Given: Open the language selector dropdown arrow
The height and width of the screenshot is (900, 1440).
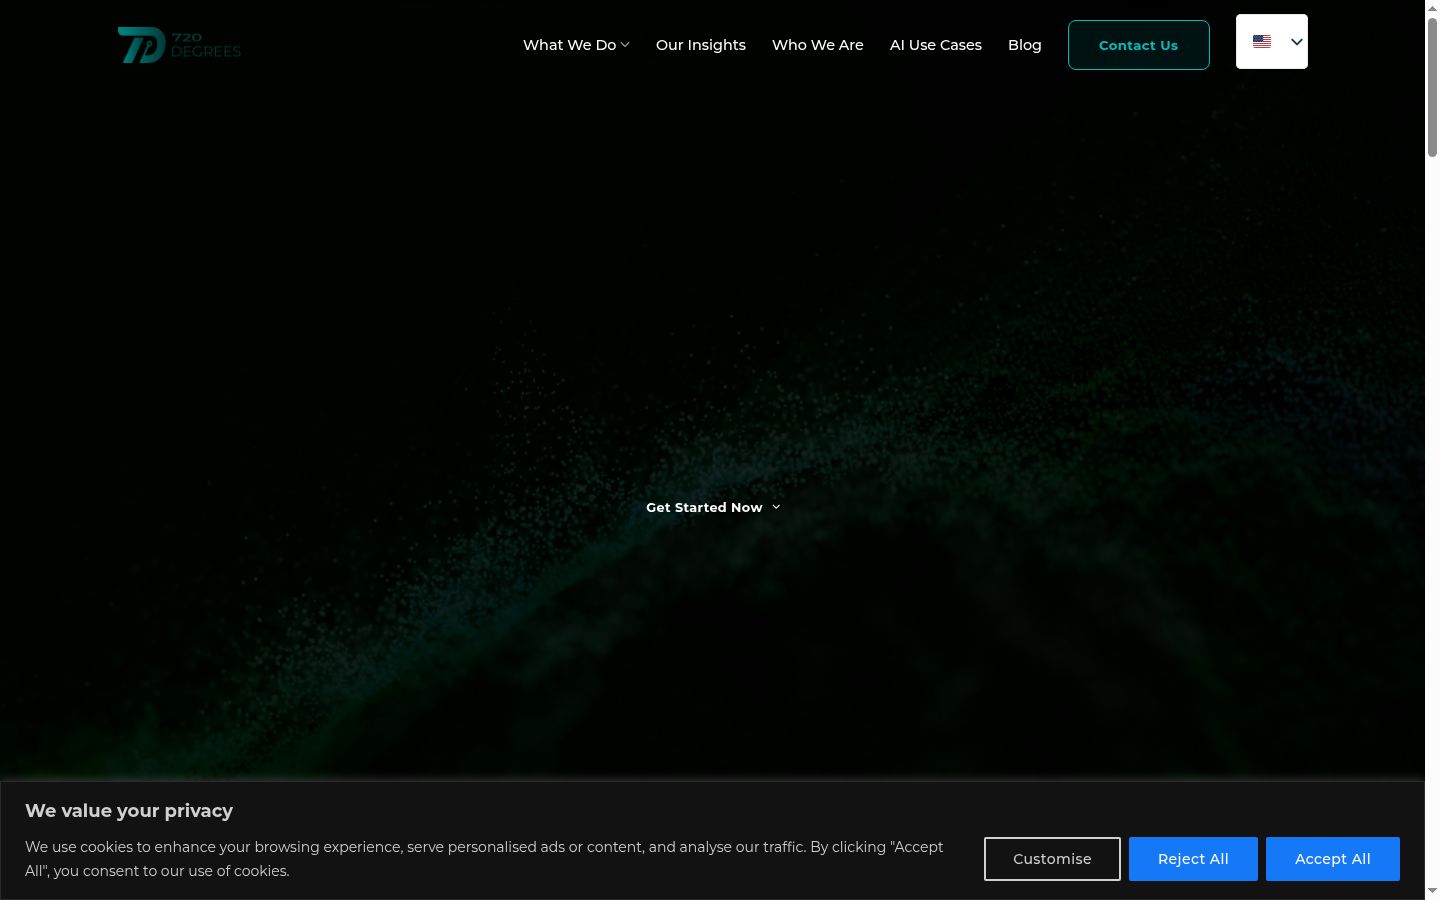Looking at the screenshot, I should [1297, 42].
